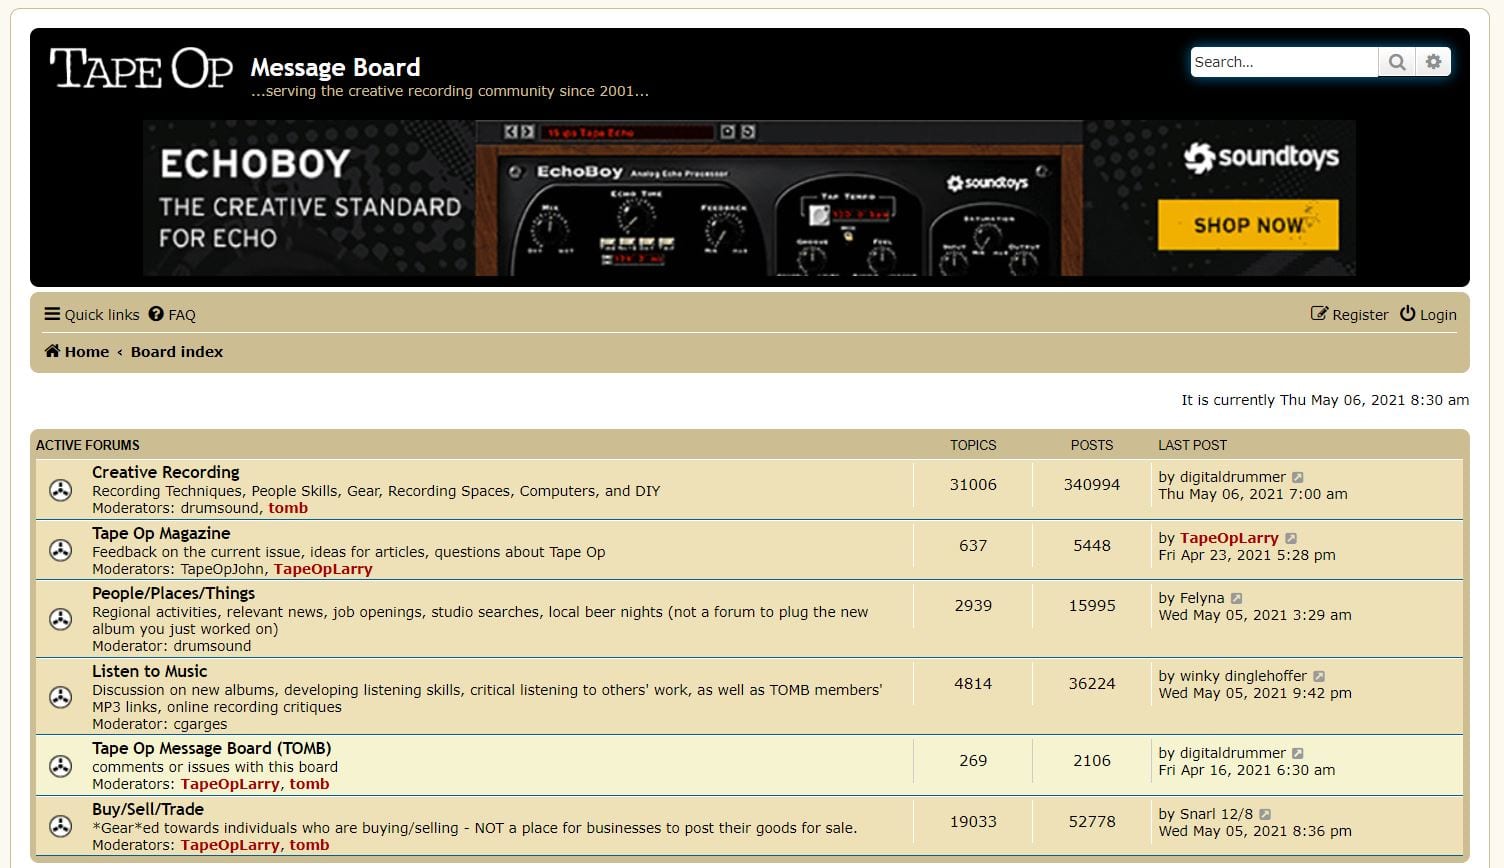Open advanced search gear icon

1433,62
